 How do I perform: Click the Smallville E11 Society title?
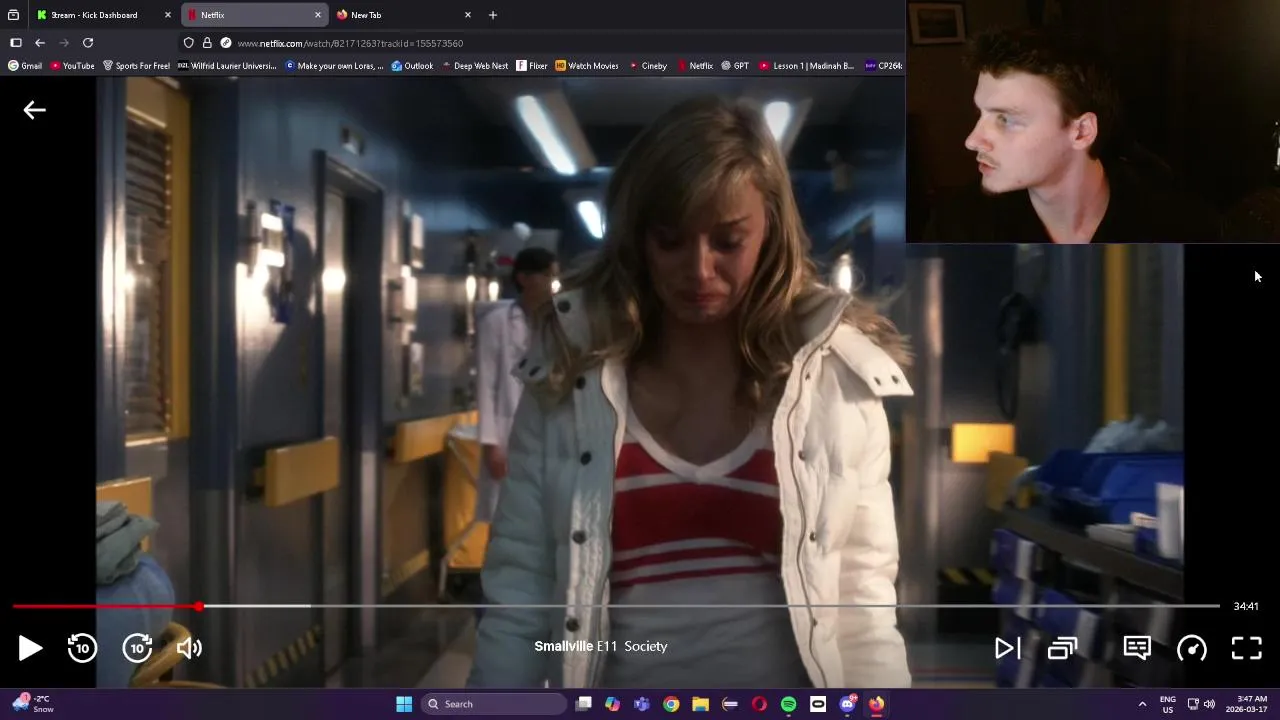point(600,646)
